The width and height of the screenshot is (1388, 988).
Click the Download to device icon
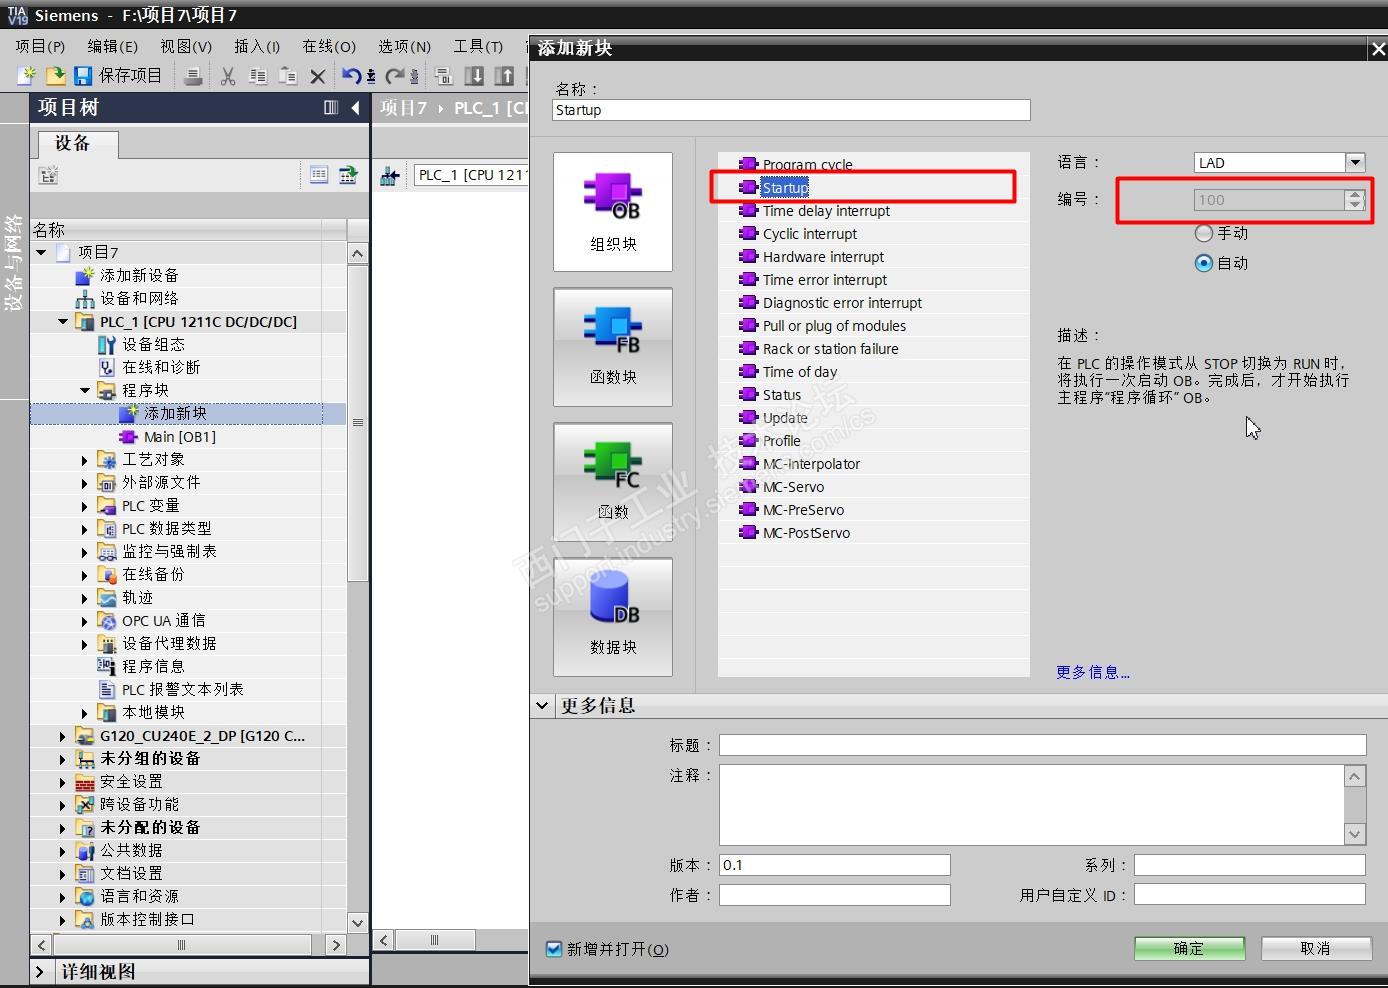[x=475, y=76]
